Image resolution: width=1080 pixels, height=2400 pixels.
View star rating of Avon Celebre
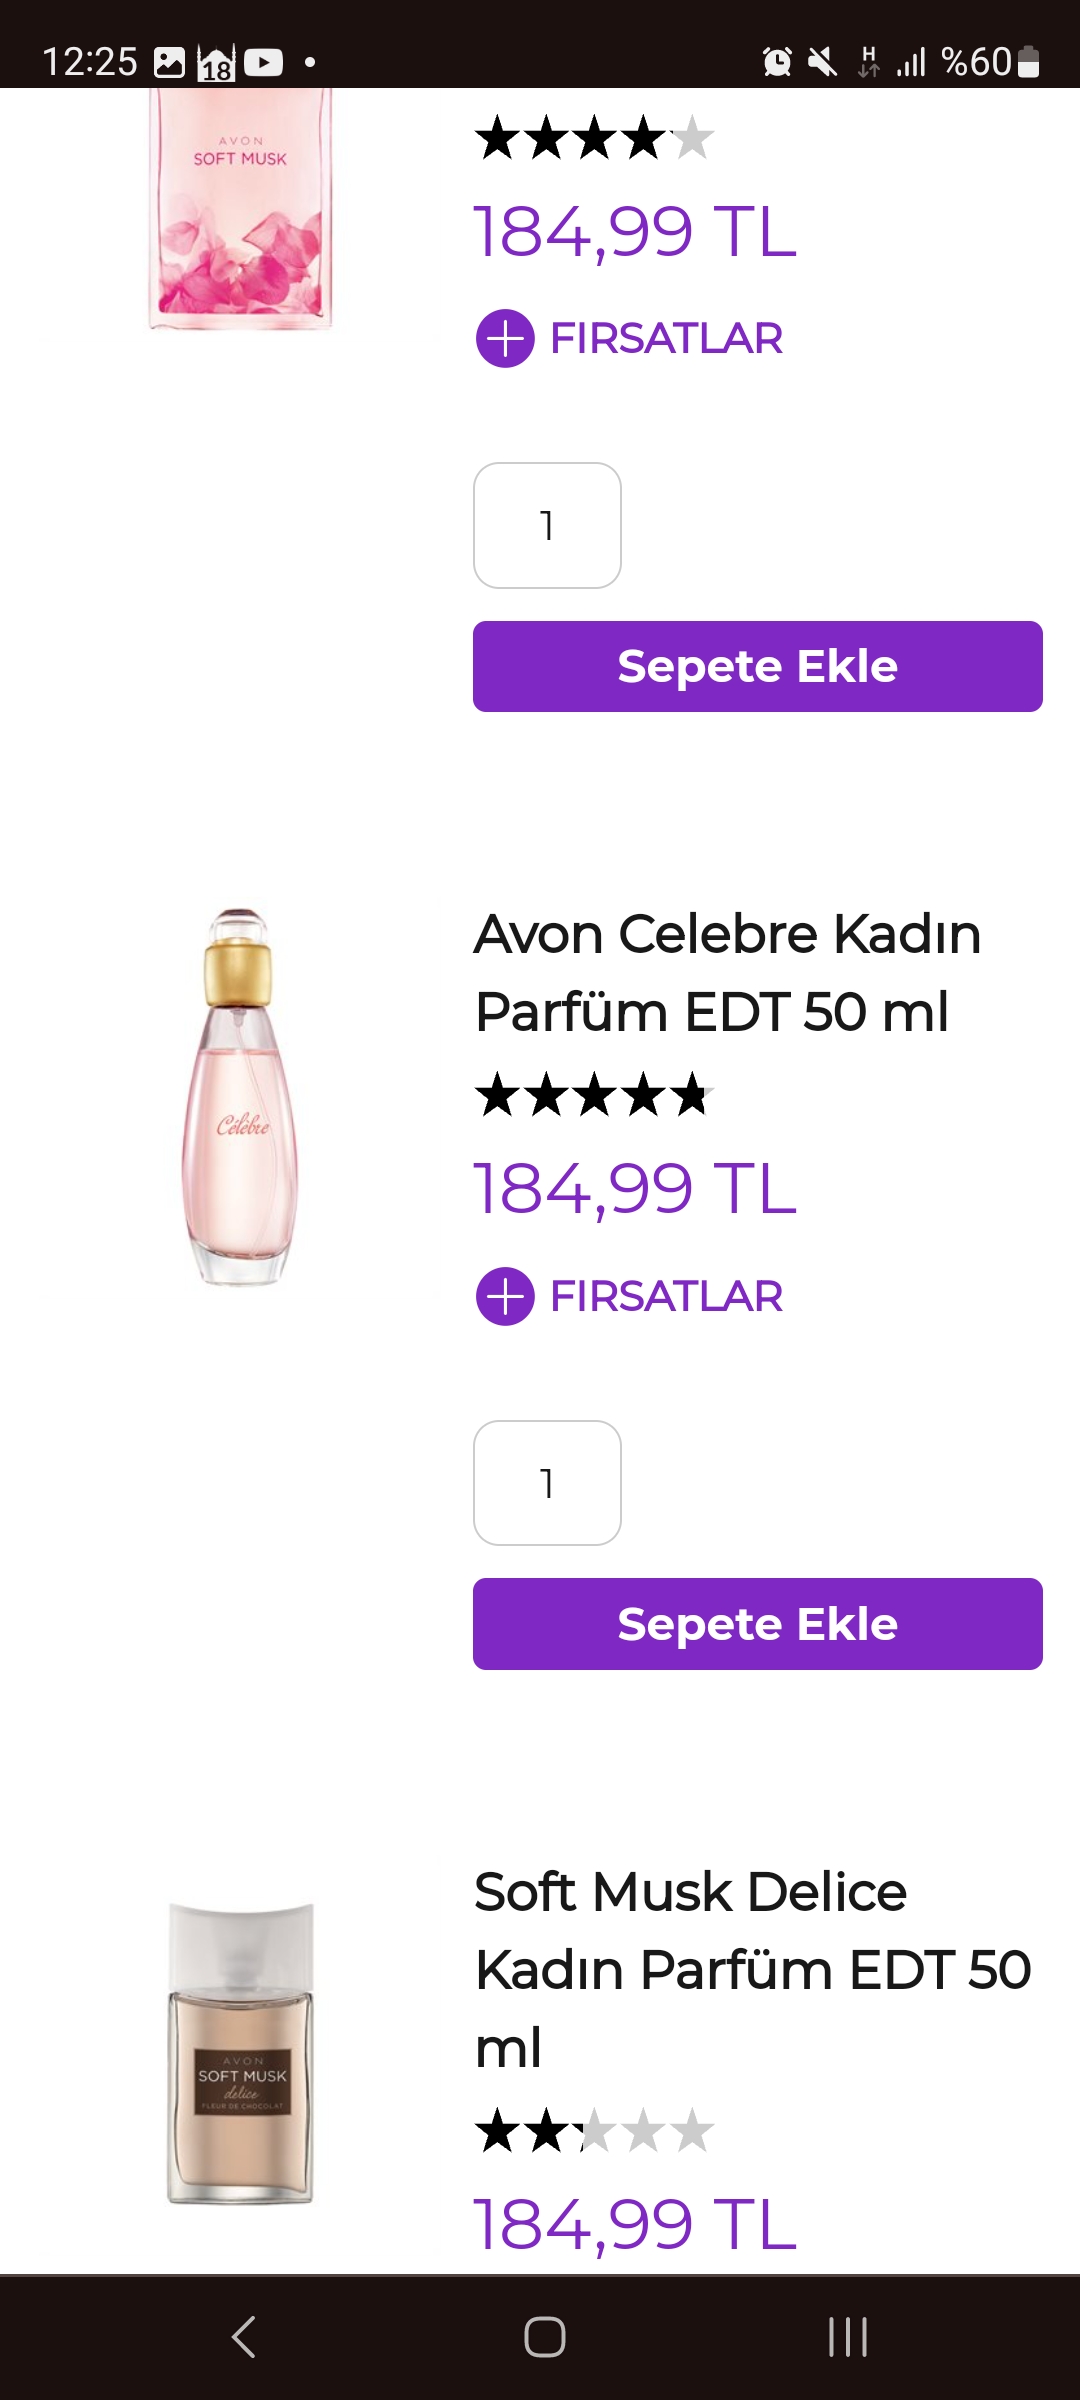(594, 1095)
